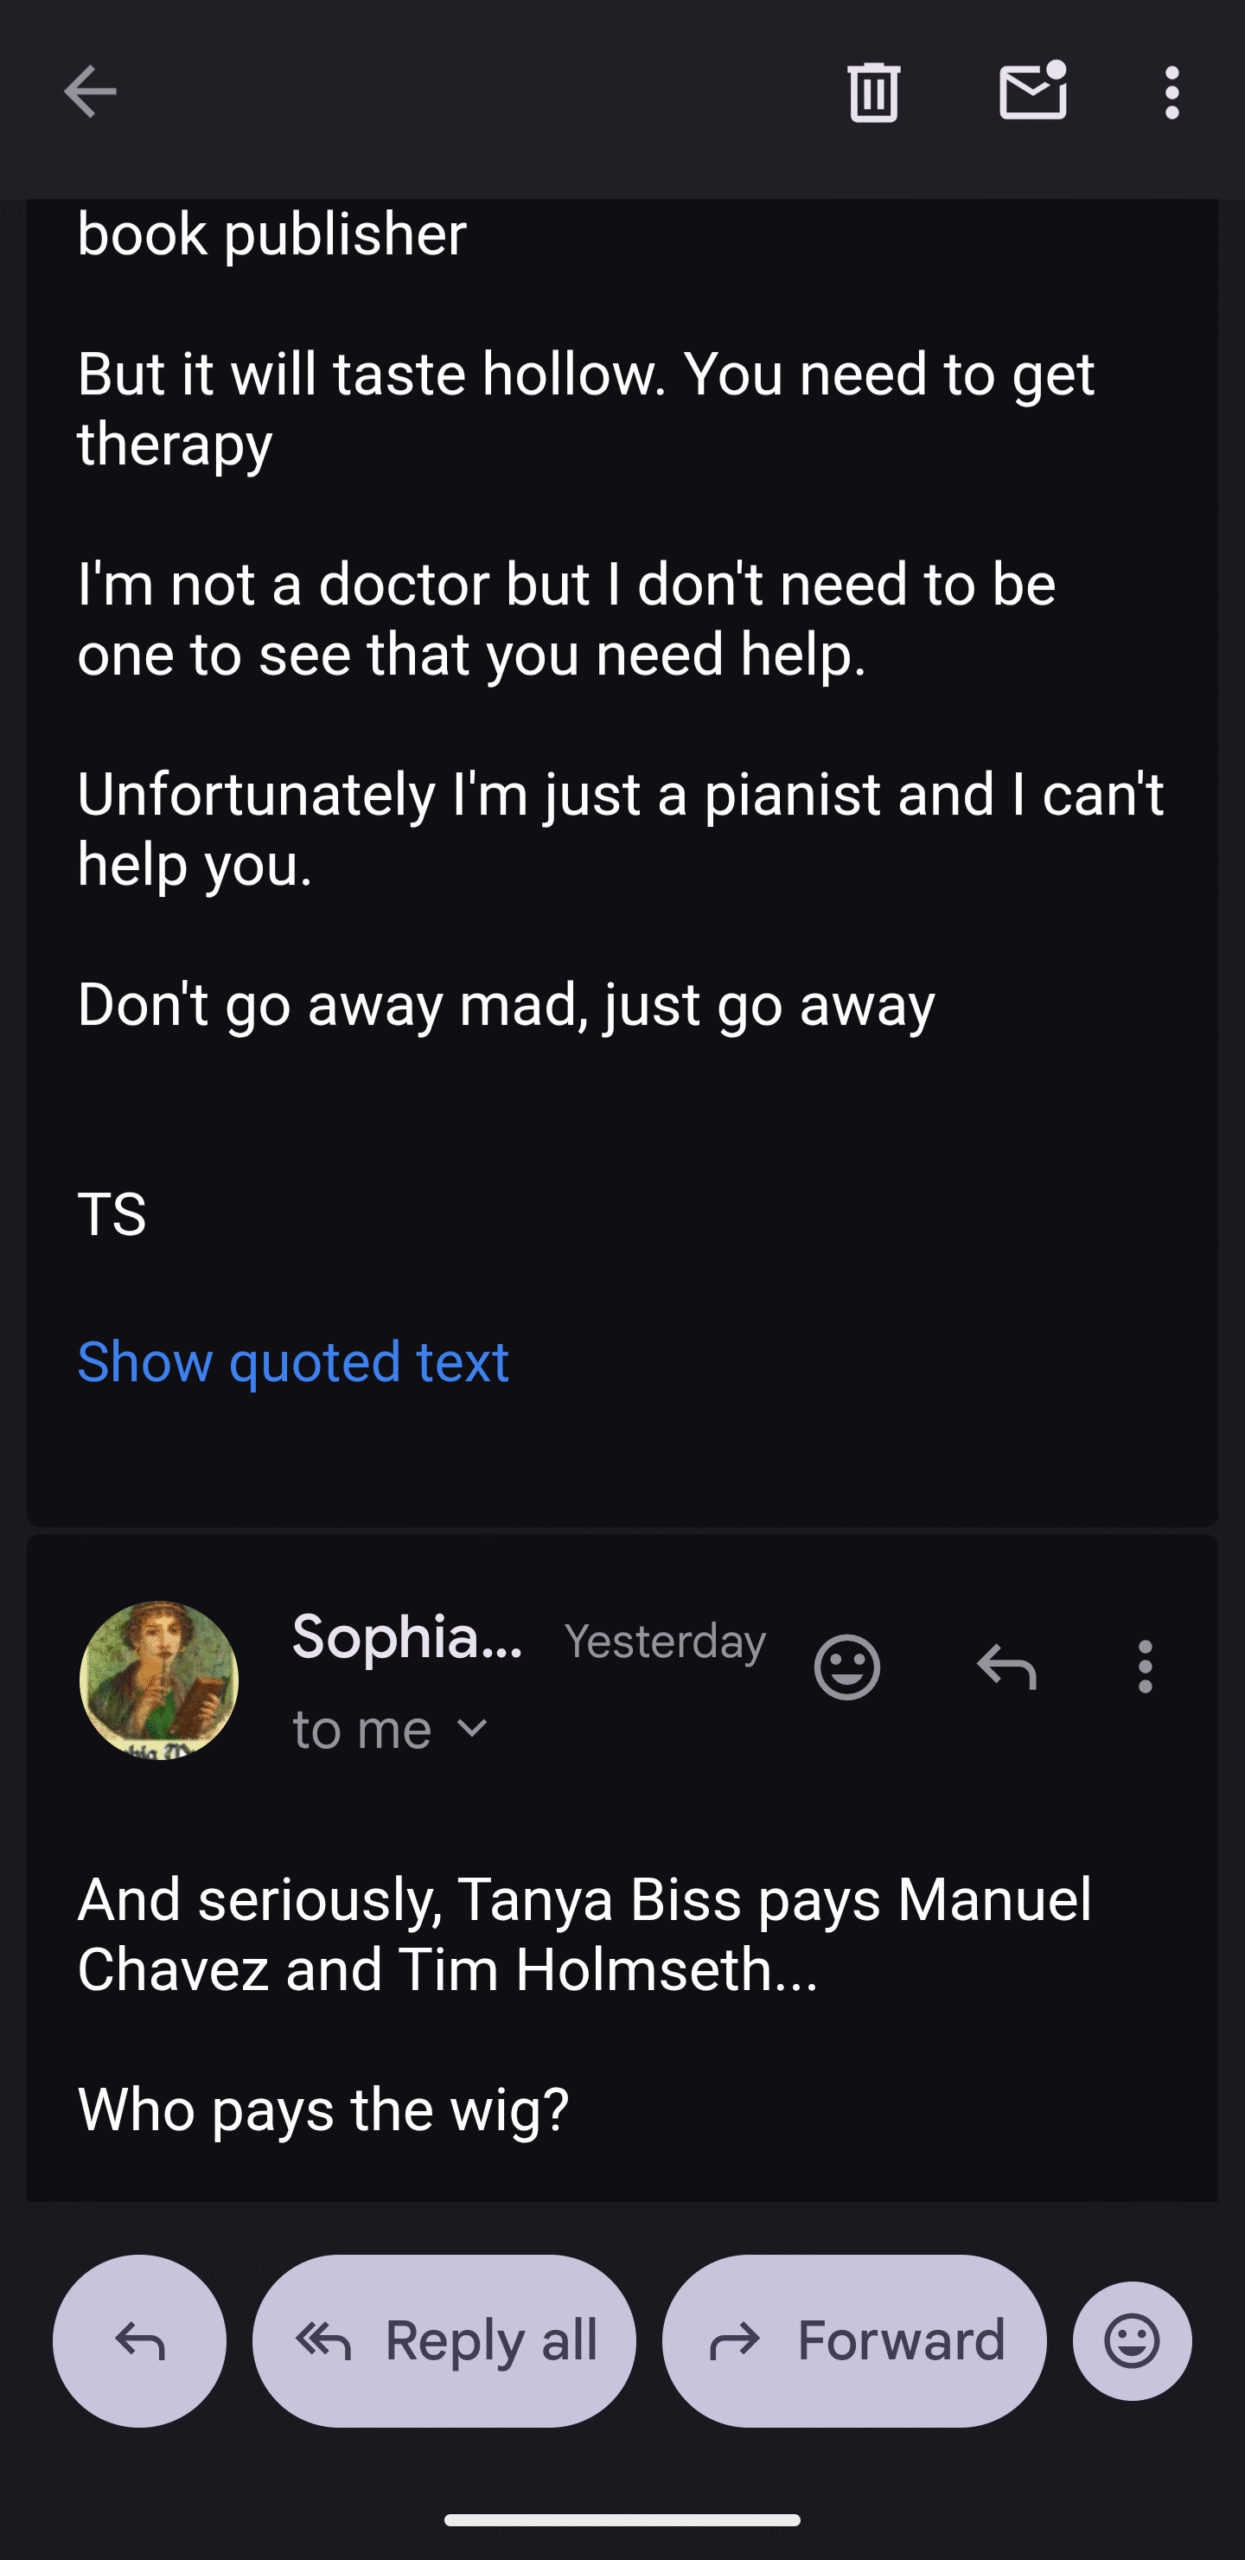This screenshot has height=2560, width=1245.
Task: Mark the email as unread
Action: pyautogui.click(x=1032, y=92)
